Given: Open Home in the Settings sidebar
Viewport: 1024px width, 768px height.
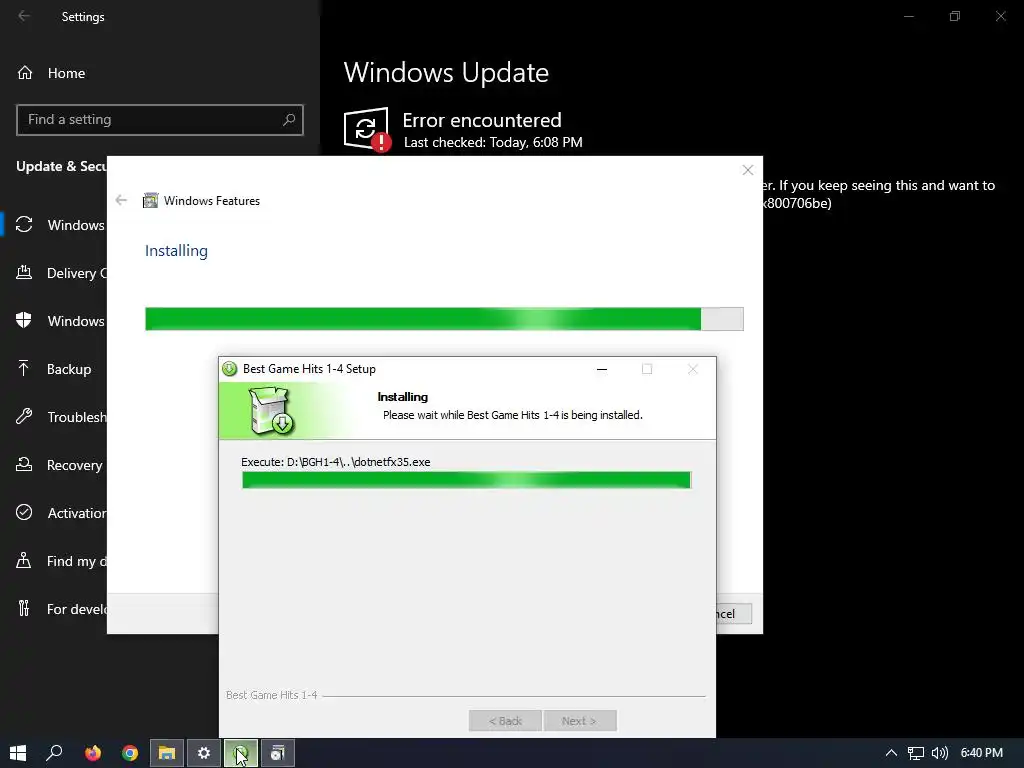Looking at the screenshot, I should point(52,73).
